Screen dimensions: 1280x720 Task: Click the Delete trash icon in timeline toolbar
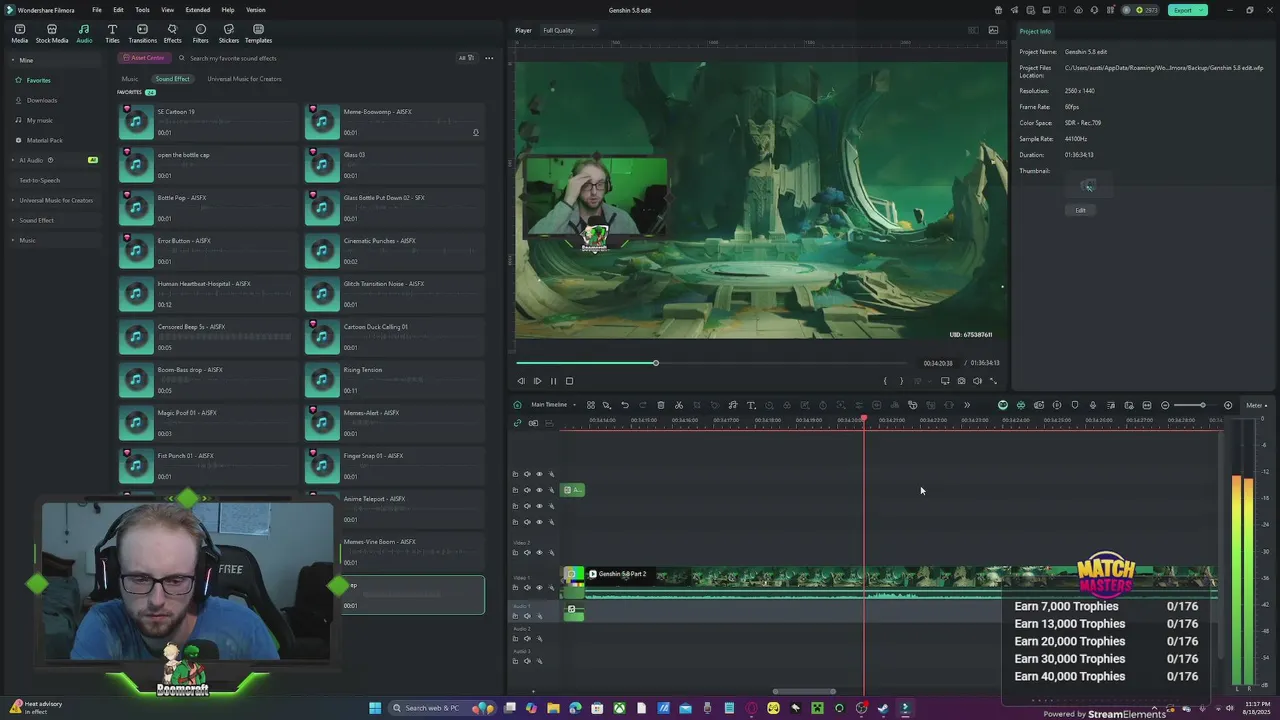(661, 405)
